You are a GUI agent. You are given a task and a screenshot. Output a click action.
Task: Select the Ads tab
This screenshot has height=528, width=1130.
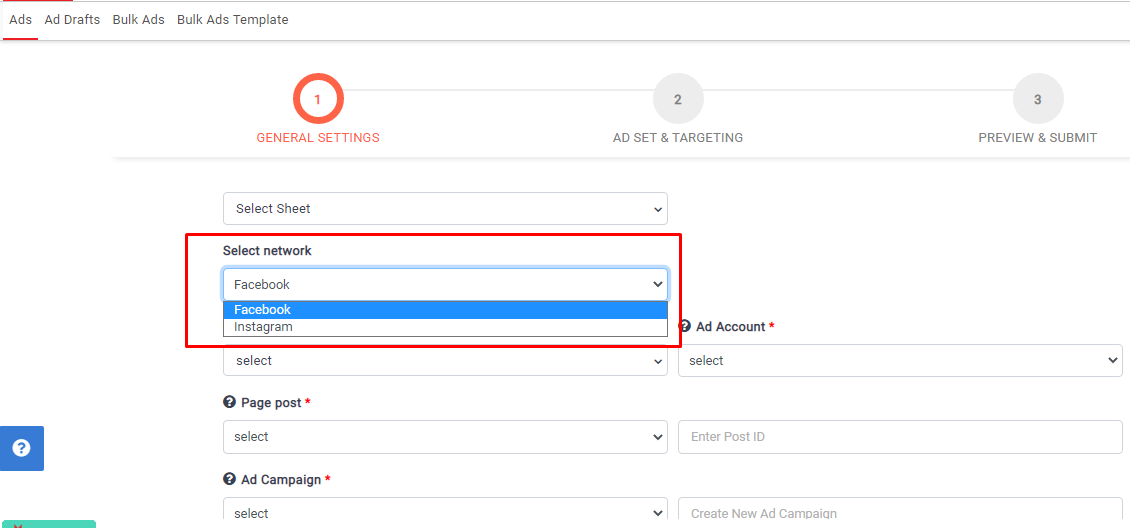tap(20, 20)
